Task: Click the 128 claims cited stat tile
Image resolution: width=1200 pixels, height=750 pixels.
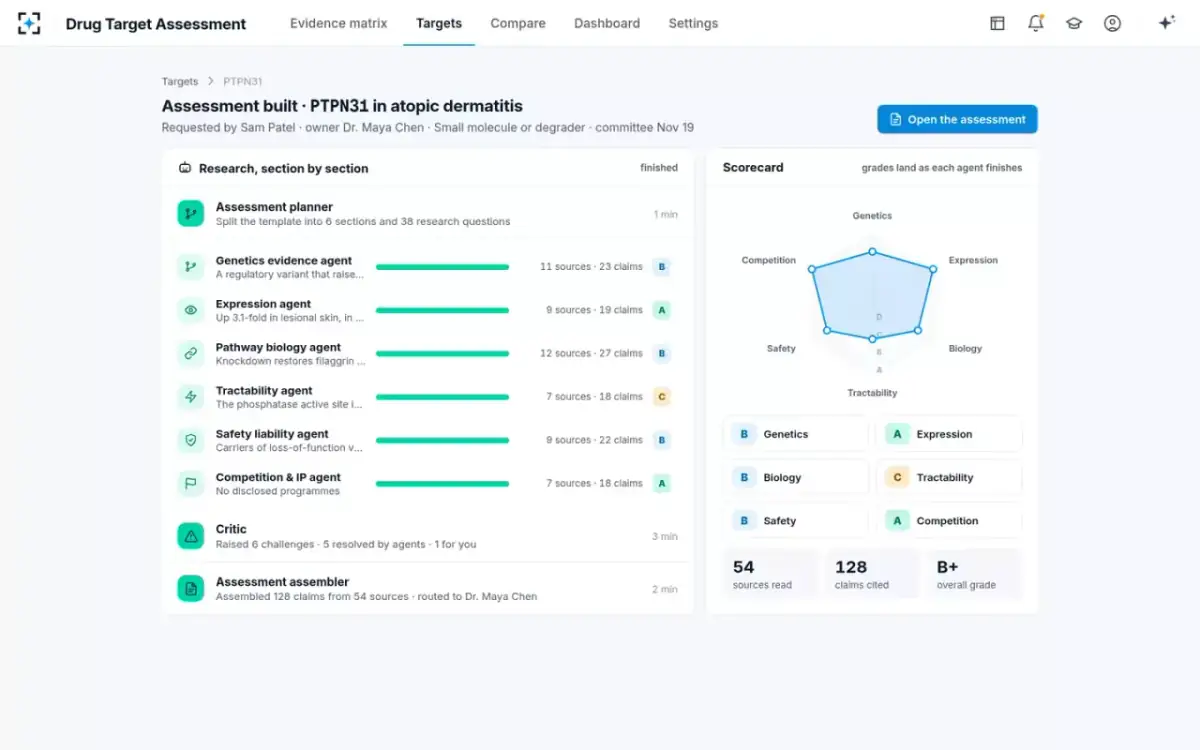Action: pos(872,574)
